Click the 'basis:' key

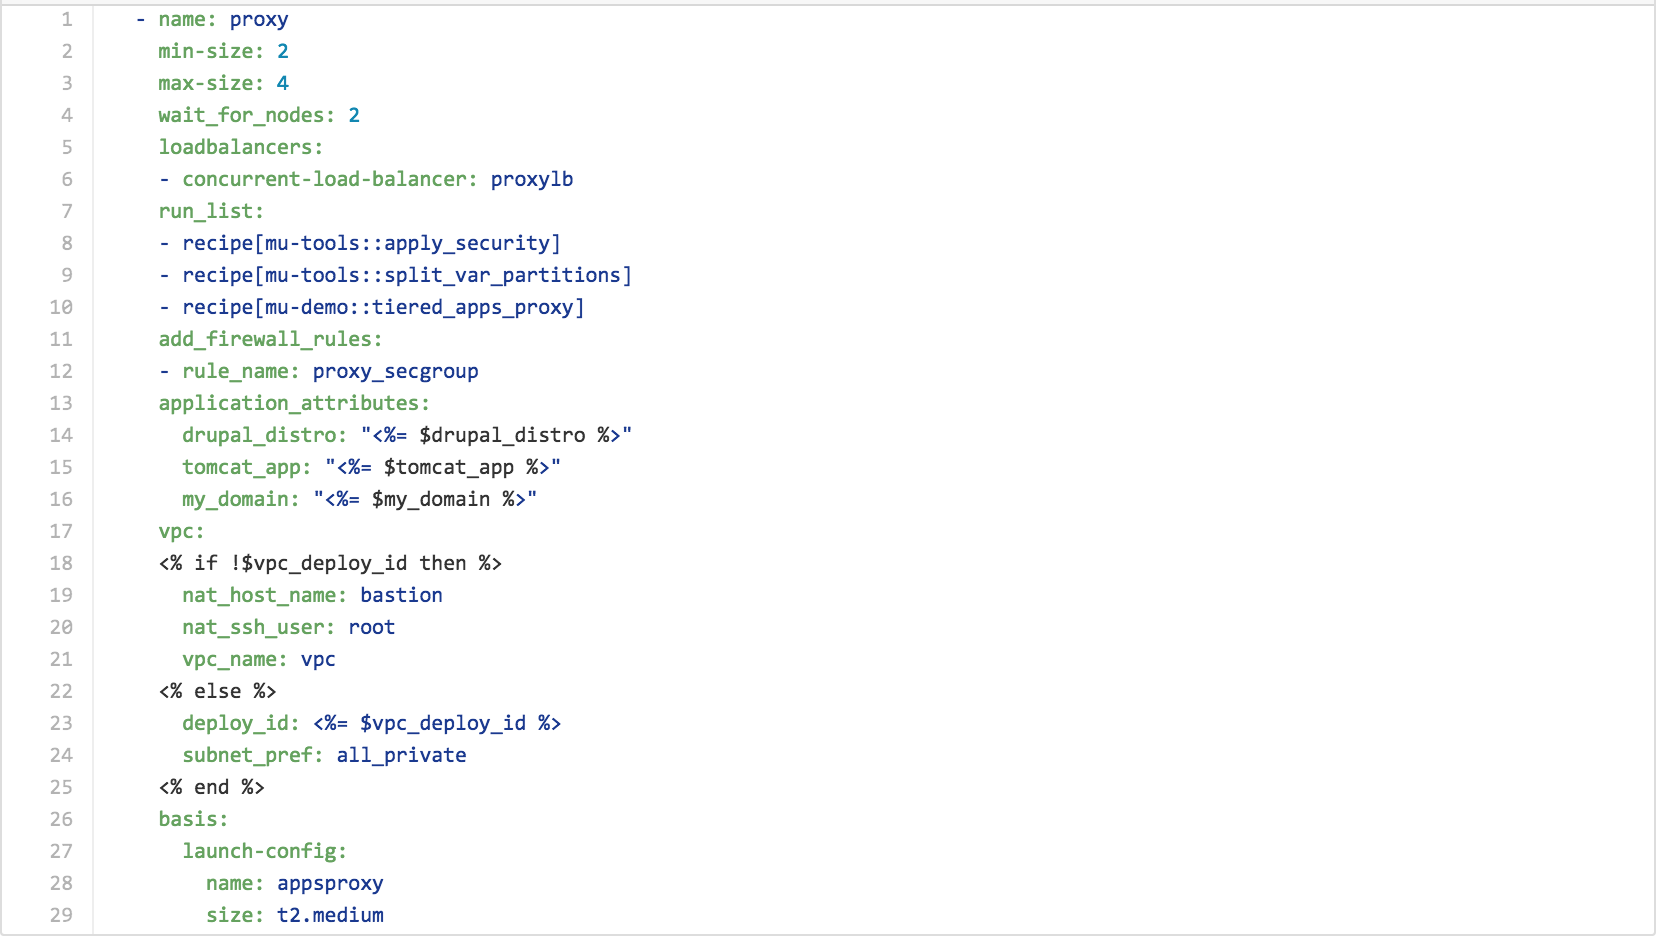click(193, 819)
